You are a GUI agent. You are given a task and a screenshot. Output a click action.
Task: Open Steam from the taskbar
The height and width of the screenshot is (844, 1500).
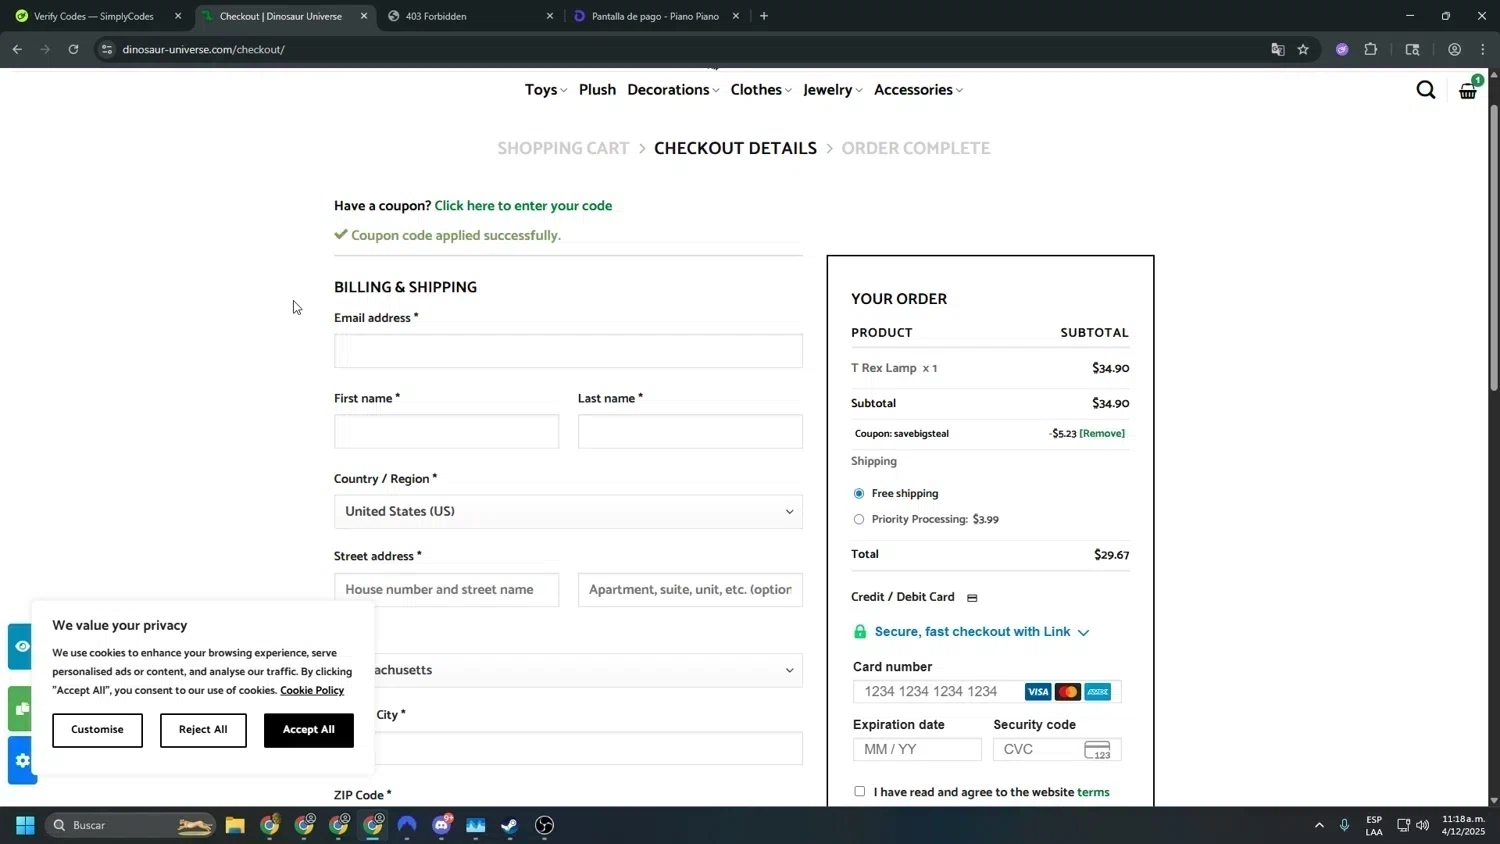click(509, 825)
